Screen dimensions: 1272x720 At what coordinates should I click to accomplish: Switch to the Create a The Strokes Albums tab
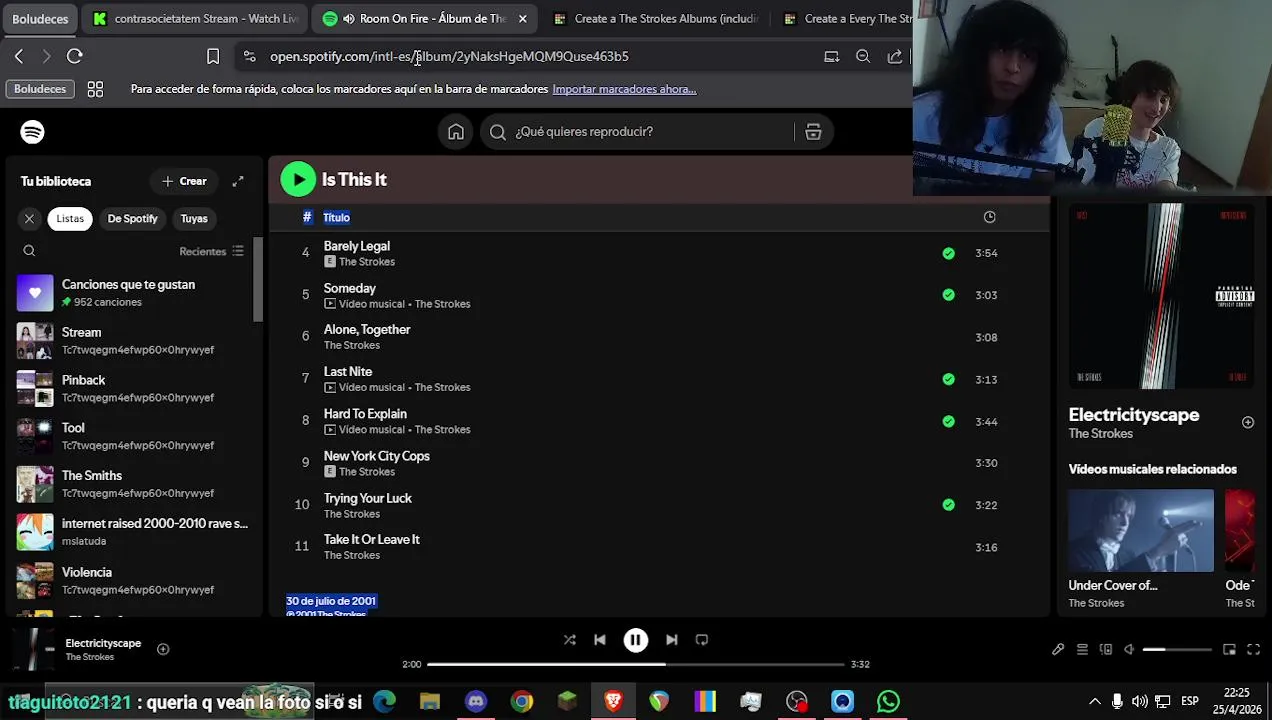pos(656,18)
